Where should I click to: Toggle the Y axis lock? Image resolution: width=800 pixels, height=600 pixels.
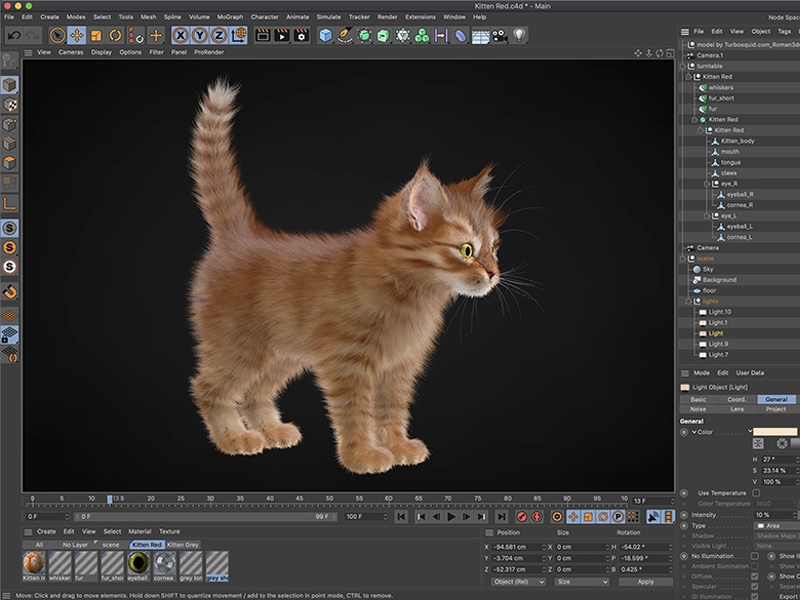[200, 35]
